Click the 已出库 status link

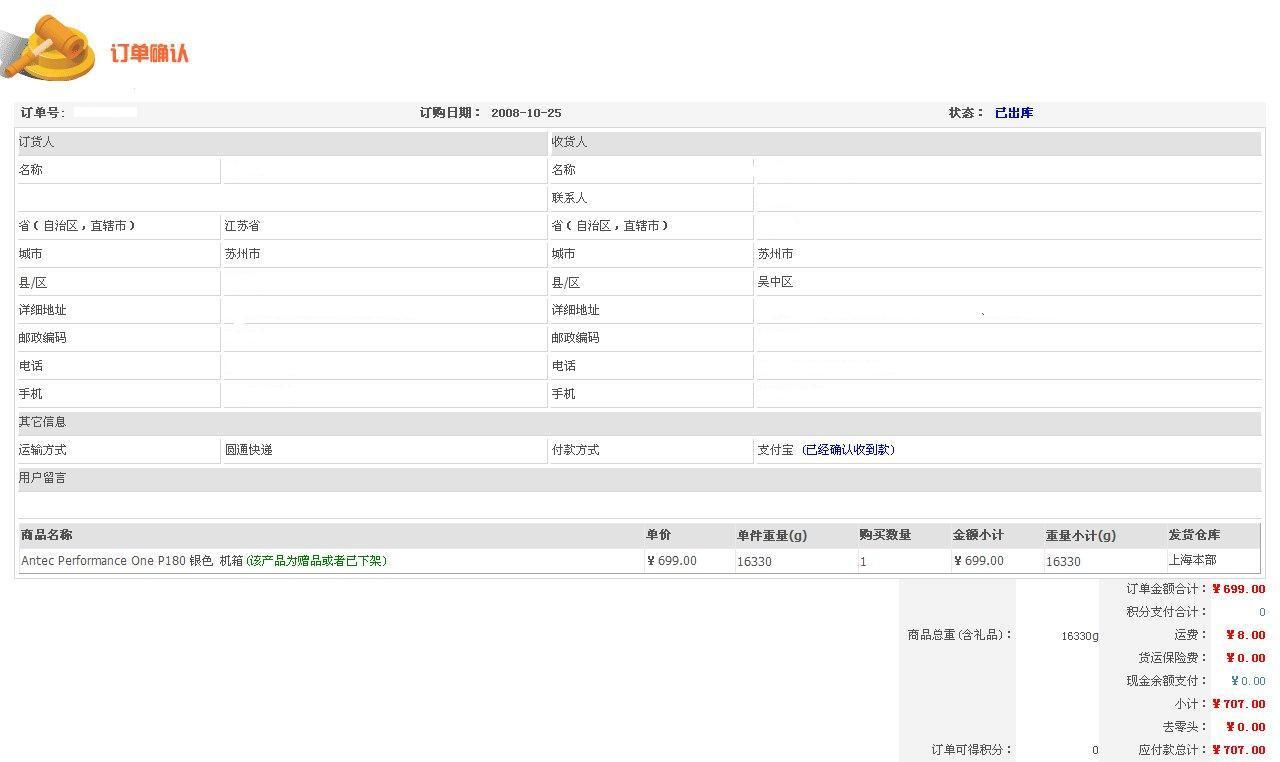click(1013, 113)
